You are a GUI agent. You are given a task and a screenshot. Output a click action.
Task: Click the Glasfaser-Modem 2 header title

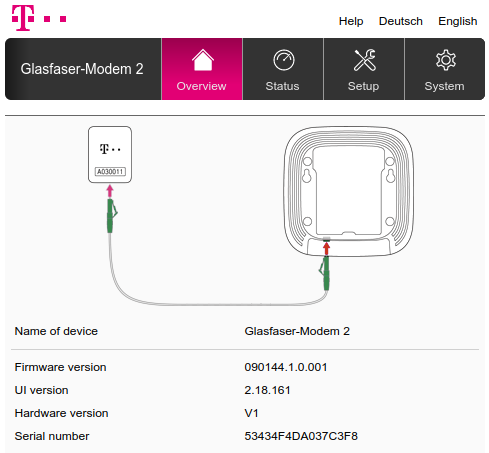tap(82, 69)
